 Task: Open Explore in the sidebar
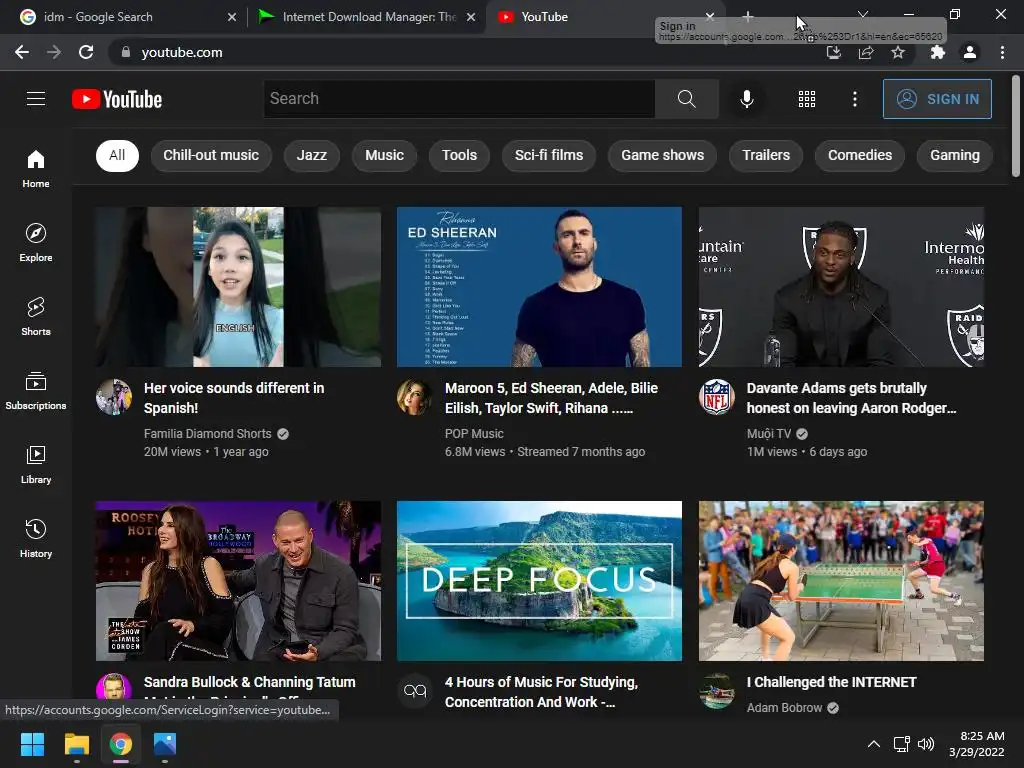[x=36, y=242]
